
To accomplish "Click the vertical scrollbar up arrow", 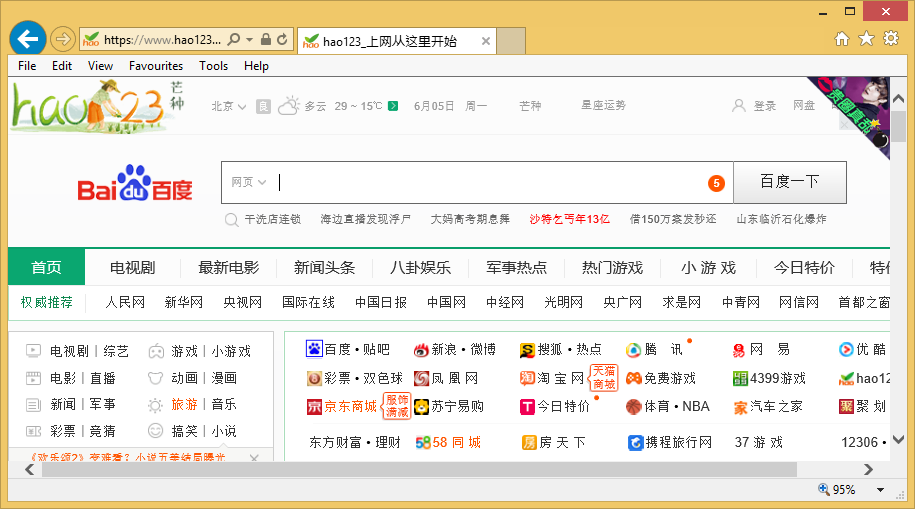I will (x=899, y=98).
